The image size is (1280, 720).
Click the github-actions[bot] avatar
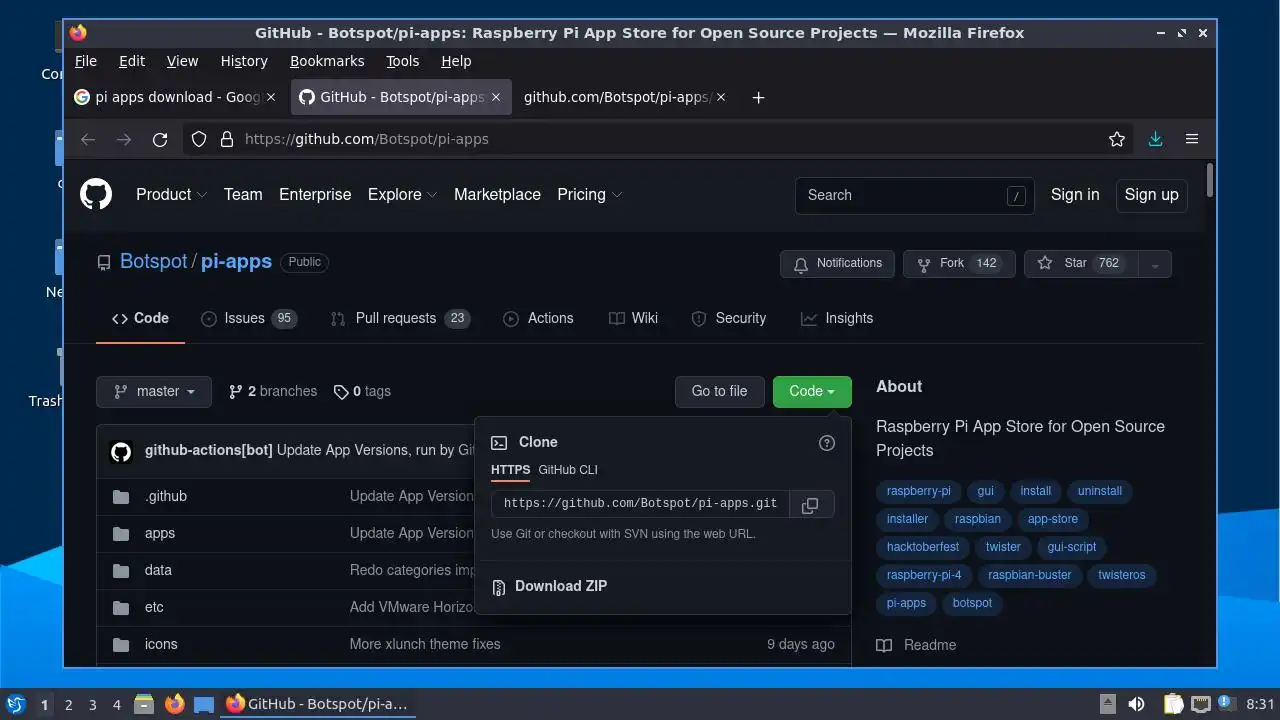click(x=121, y=451)
